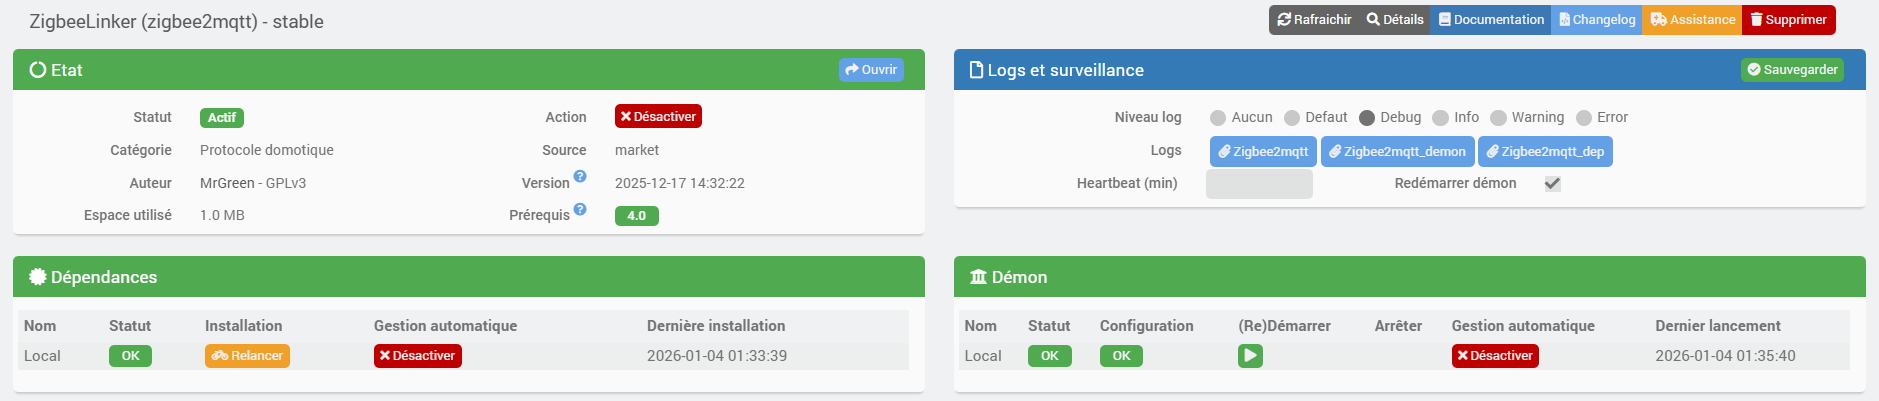
Task: Click the Assistance ambulance button
Action: pyautogui.click(x=1692, y=20)
